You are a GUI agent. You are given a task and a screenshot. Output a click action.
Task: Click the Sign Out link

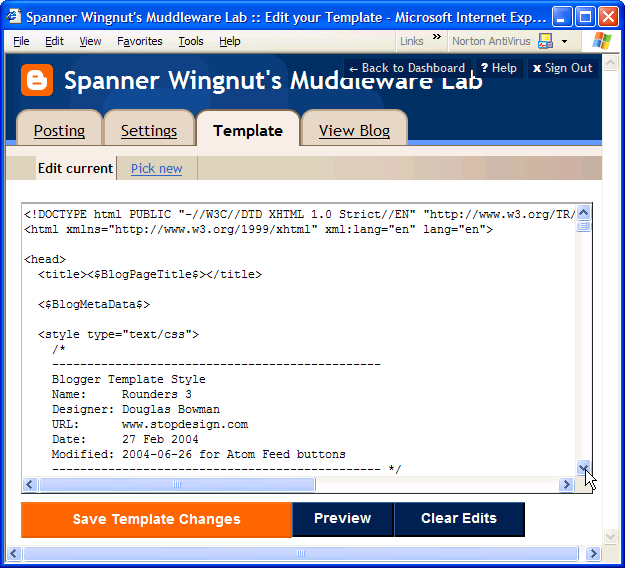pos(562,68)
